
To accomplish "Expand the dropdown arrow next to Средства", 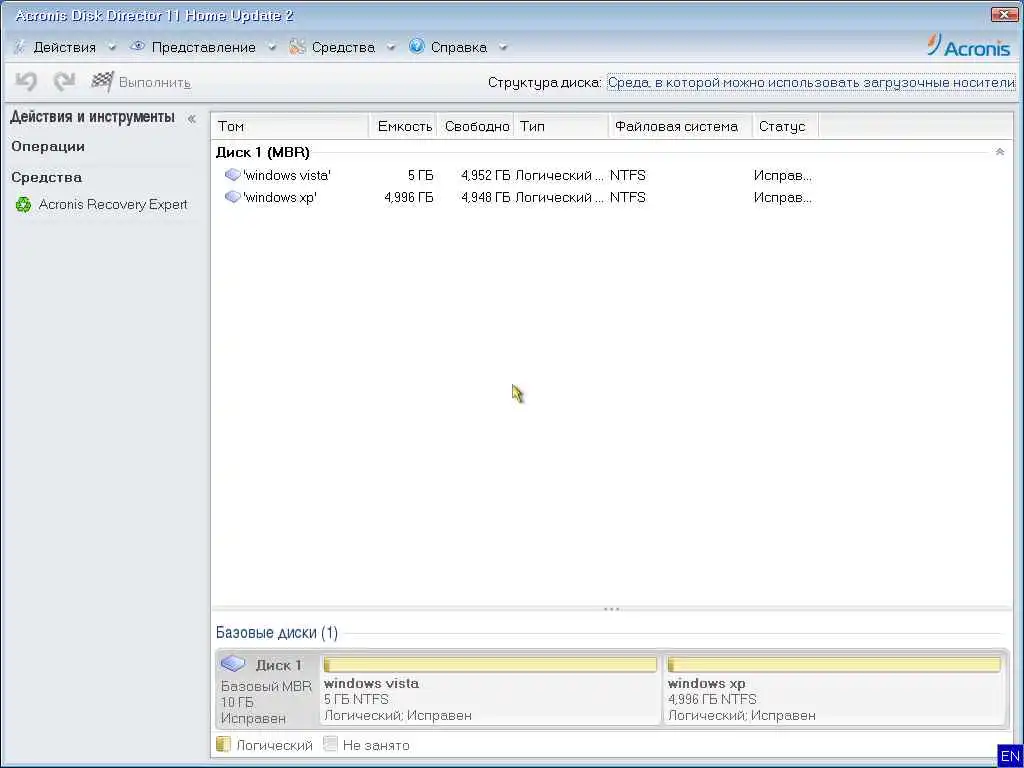I will (391, 47).
